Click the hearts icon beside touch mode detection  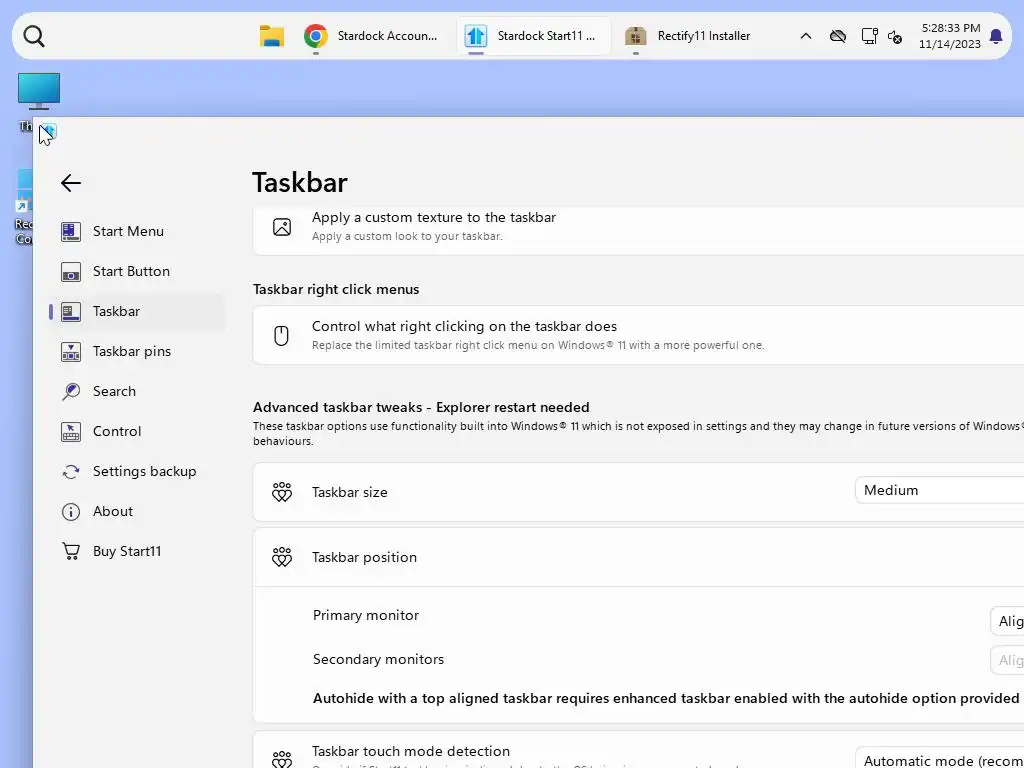coord(281,758)
